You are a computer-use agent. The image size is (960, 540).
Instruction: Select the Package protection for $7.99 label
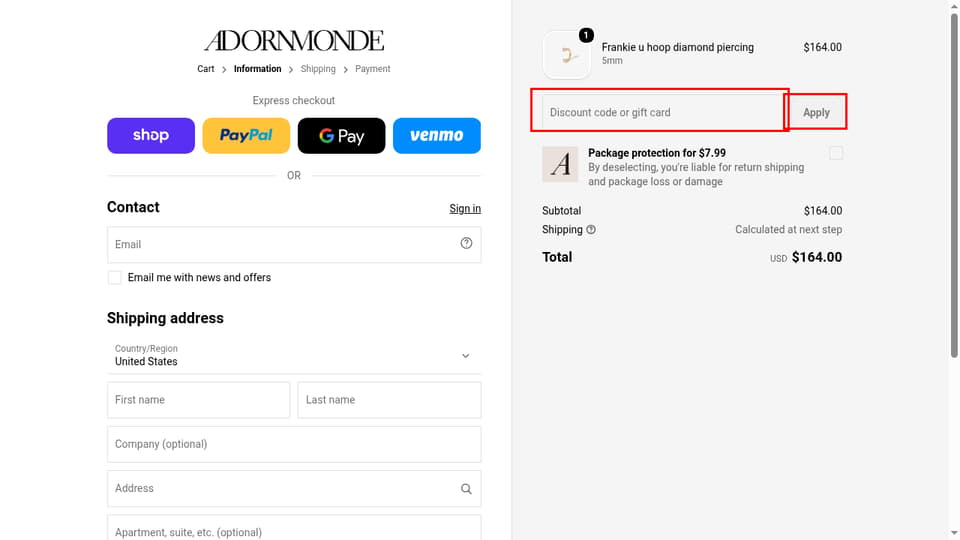click(657, 153)
